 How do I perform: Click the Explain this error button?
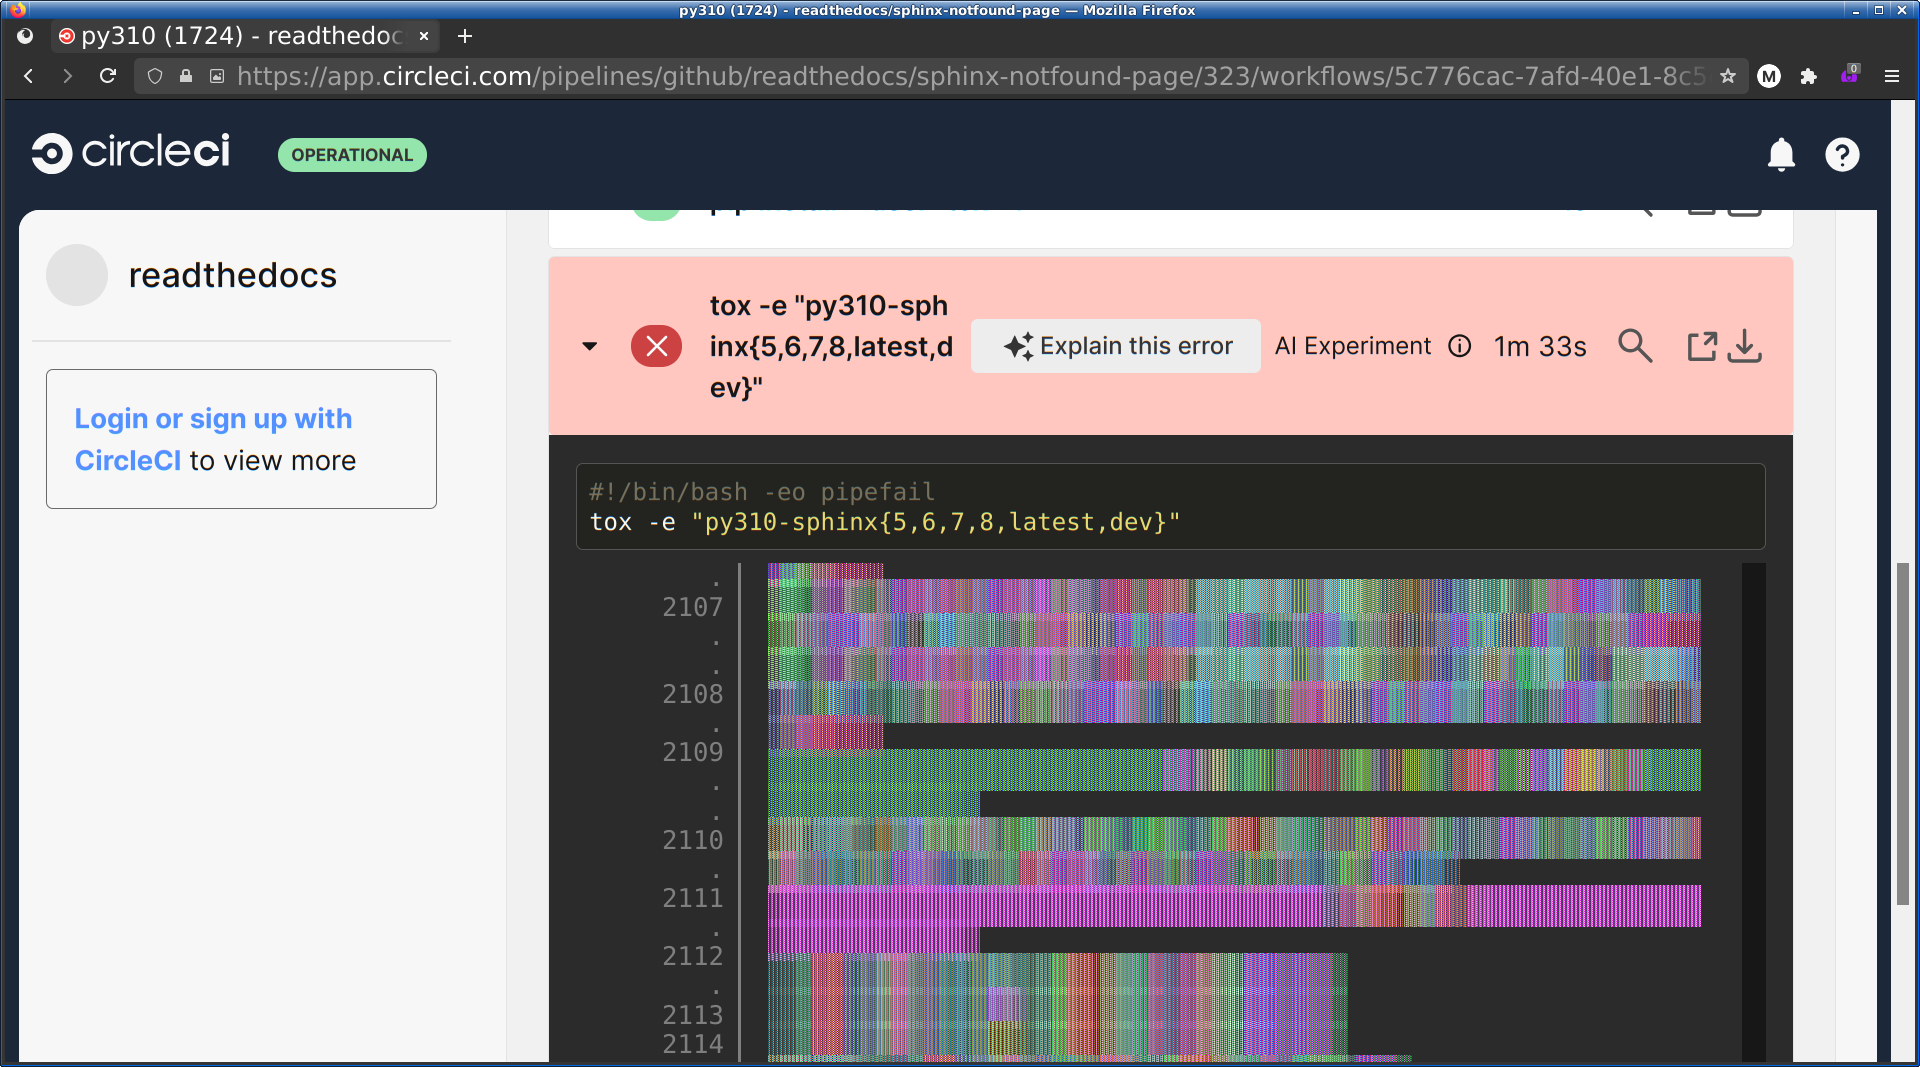tap(1116, 346)
